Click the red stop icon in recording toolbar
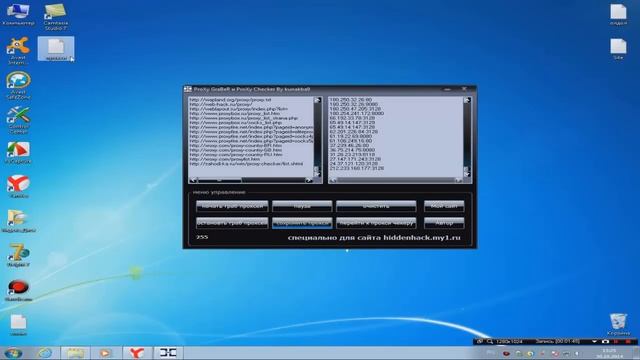 [x=628, y=341]
